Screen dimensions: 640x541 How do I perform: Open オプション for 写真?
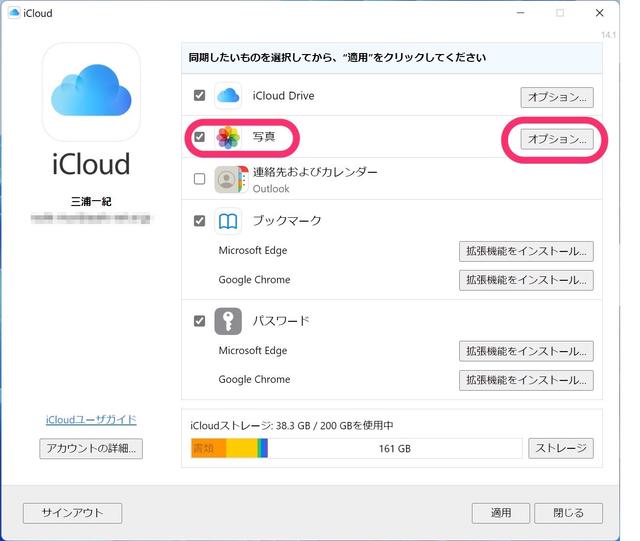pos(556,139)
